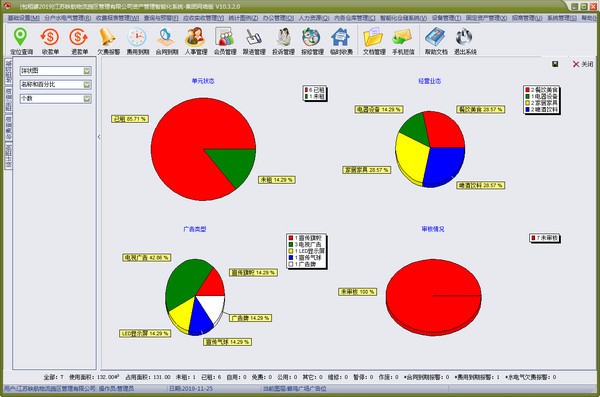This screenshot has width=600, height=397.
Task: Open 定位查询 location search tool
Action: pyautogui.click(x=21, y=41)
